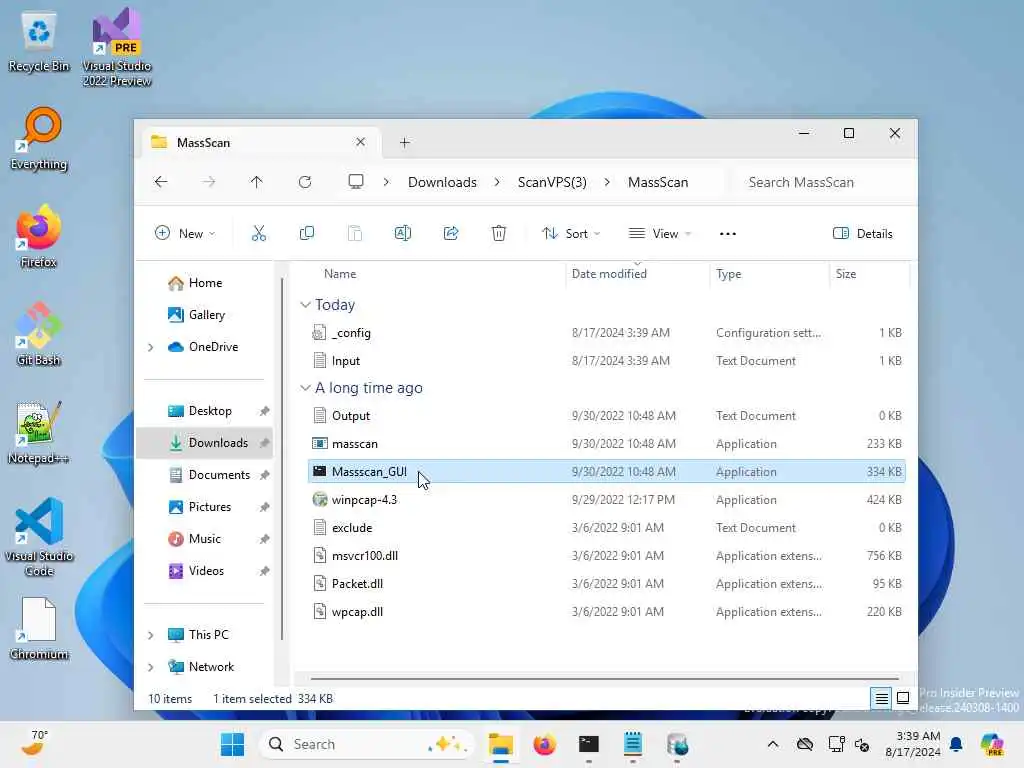The image size is (1024, 768).
Task: Click the Downloads breadcrumb segment
Action: coord(442,182)
